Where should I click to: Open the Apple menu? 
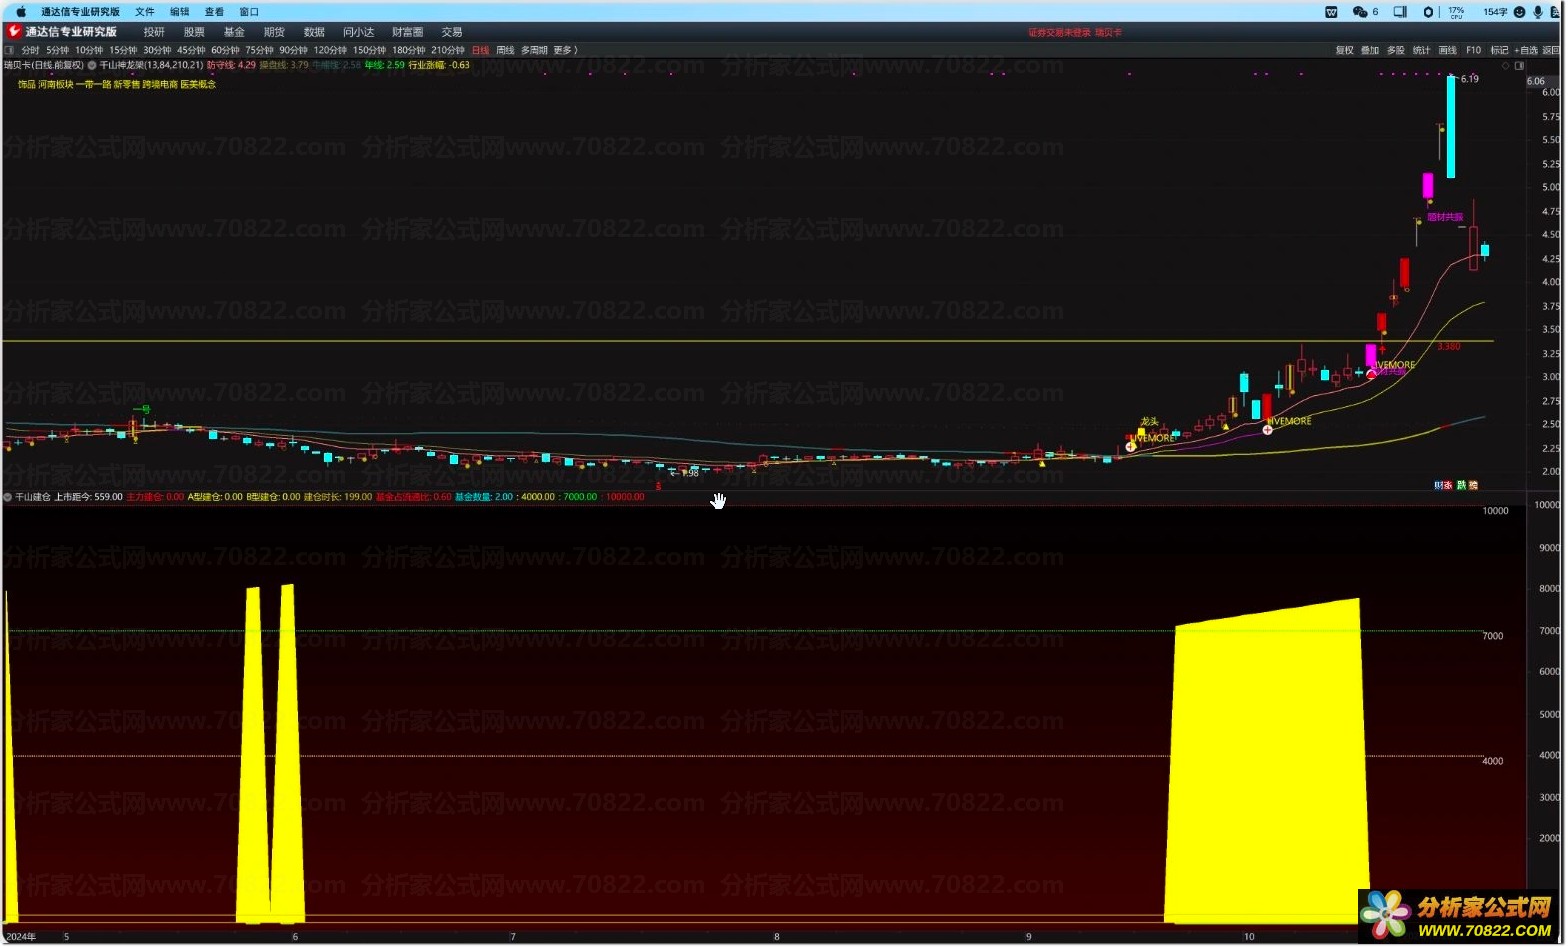(21, 12)
